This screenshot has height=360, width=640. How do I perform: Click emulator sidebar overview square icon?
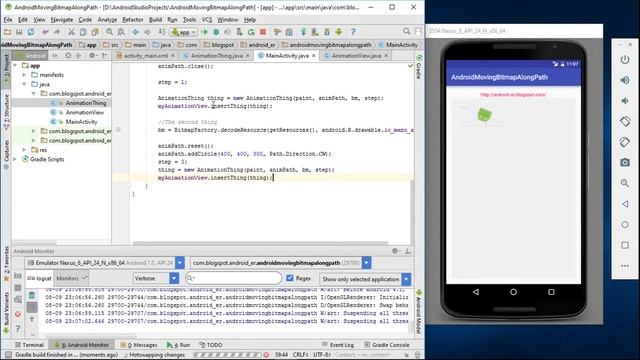point(625,245)
